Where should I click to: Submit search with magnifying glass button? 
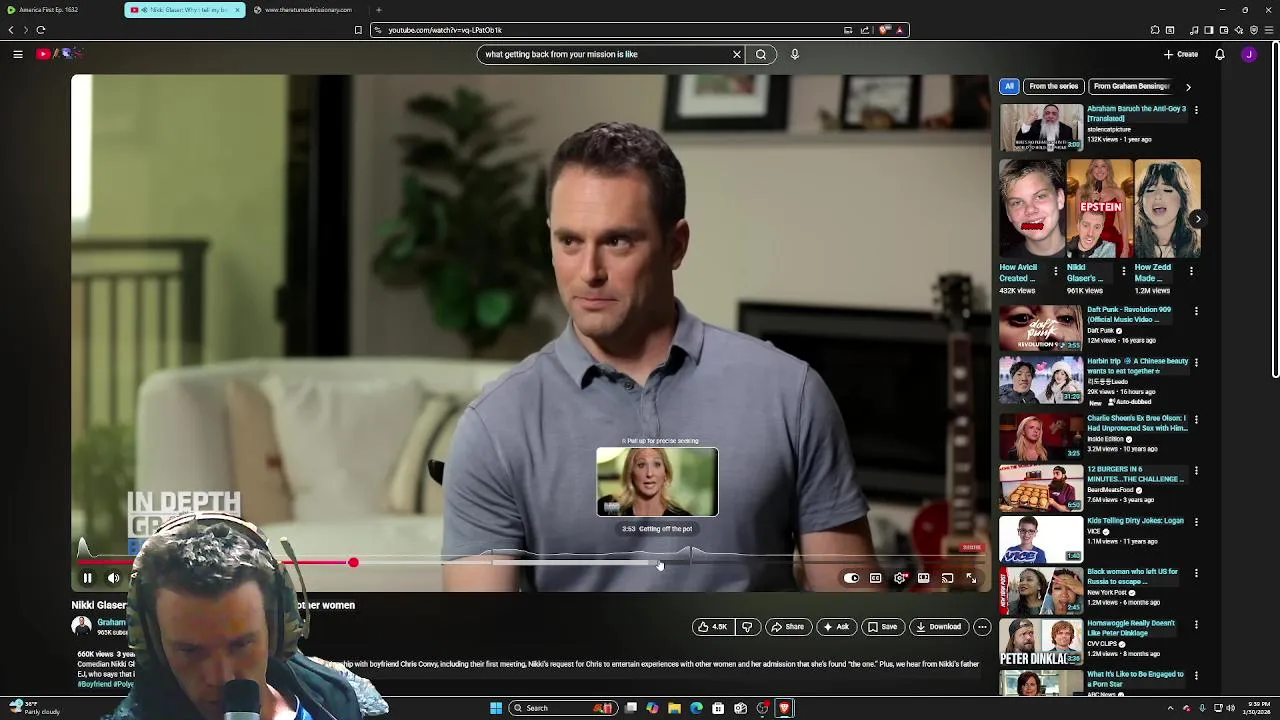[761, 54]
